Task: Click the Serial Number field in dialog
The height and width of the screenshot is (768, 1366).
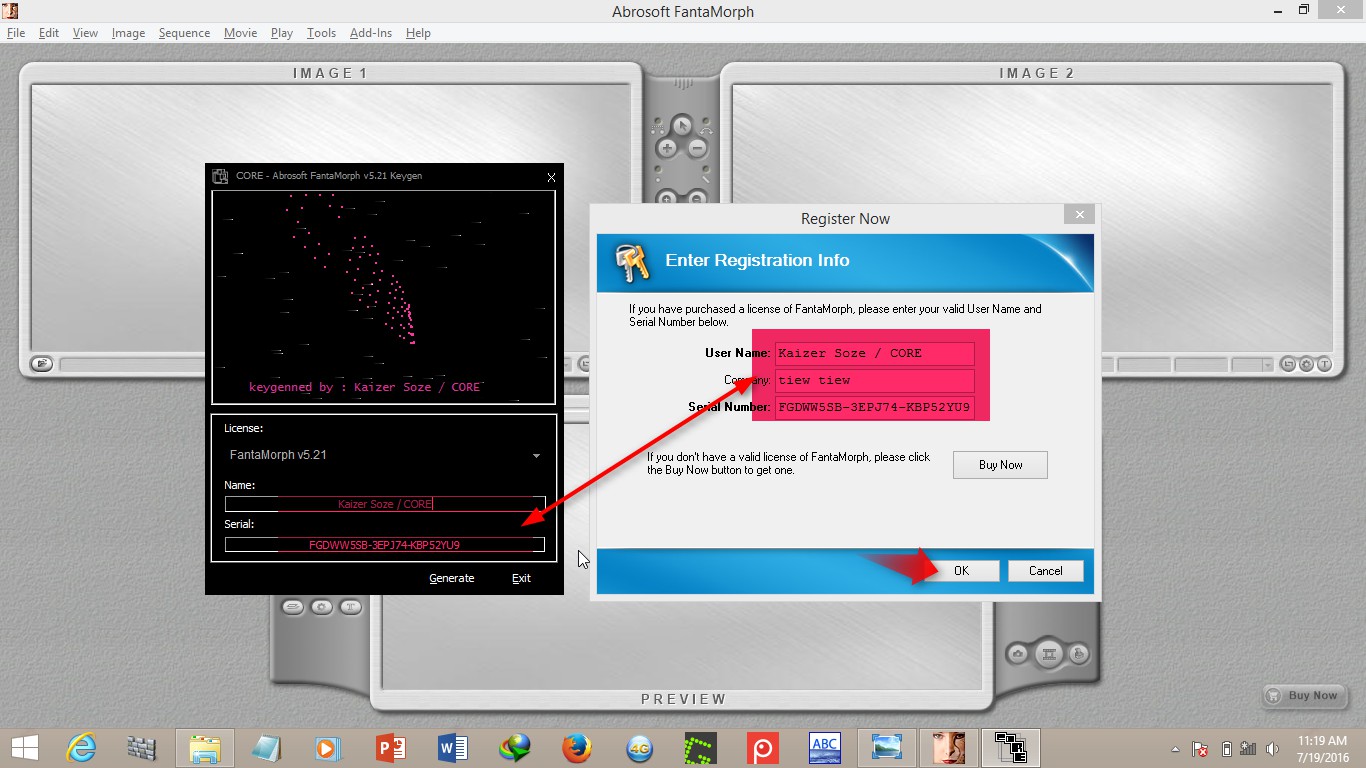Action: [x=874, y=407]
